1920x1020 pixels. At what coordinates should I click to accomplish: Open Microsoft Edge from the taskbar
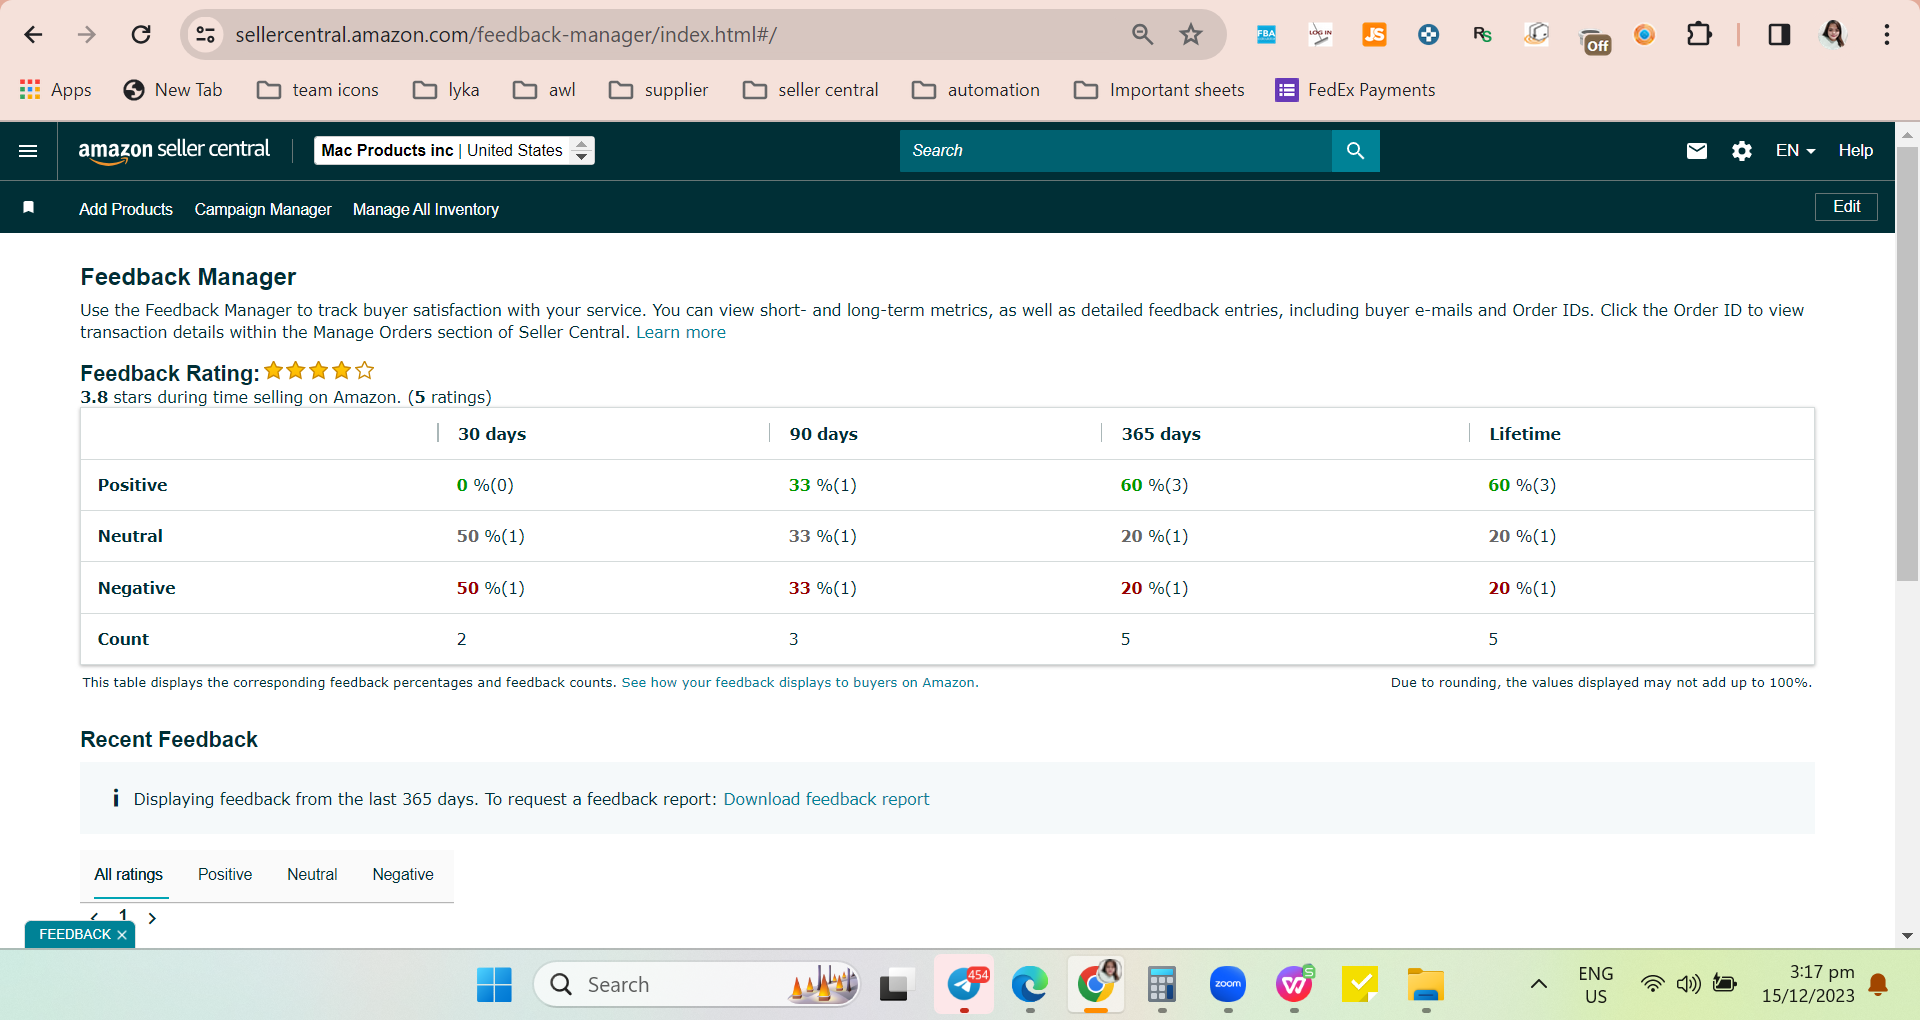tap(1029, 985)
